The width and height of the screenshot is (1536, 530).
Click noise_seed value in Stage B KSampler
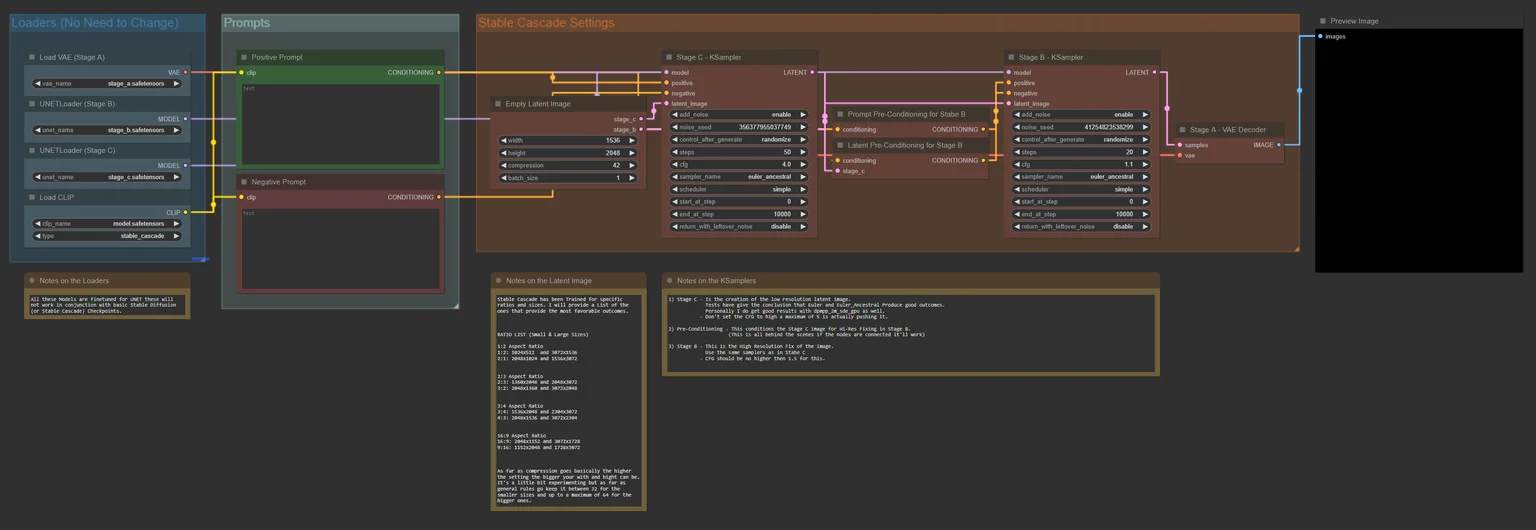point(1109,127)
